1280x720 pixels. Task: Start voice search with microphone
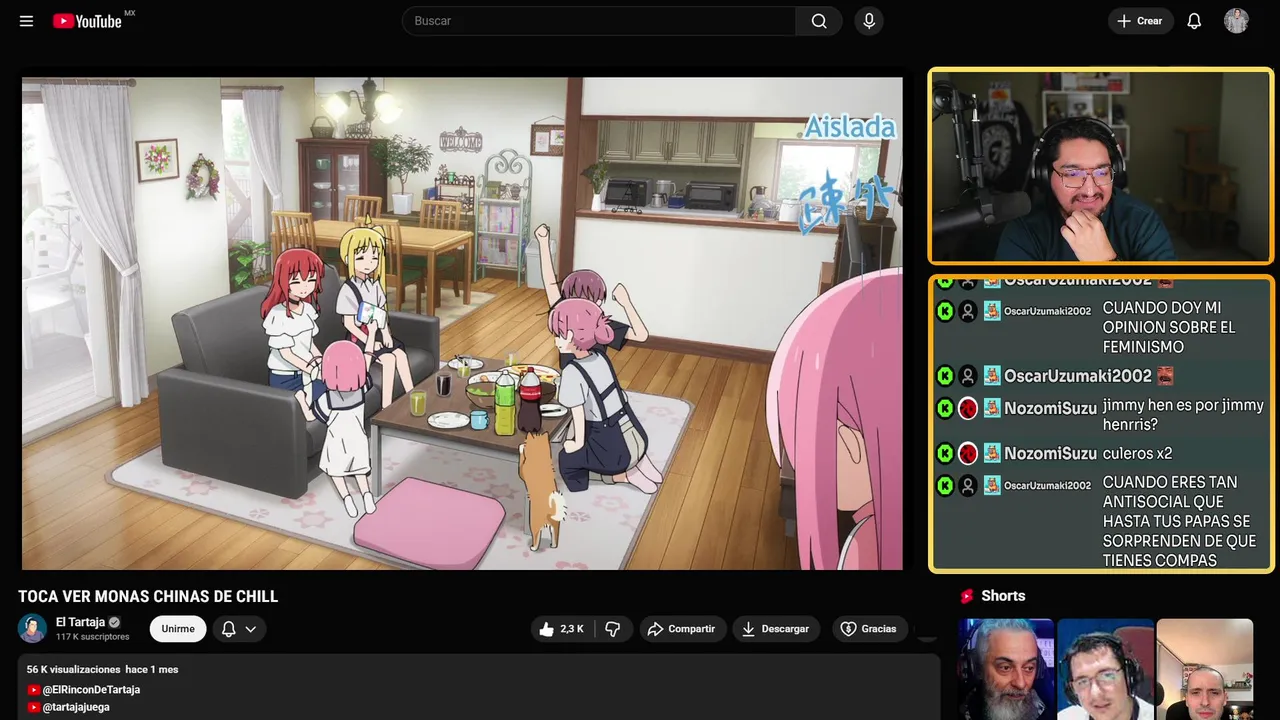tap(868, 21)
